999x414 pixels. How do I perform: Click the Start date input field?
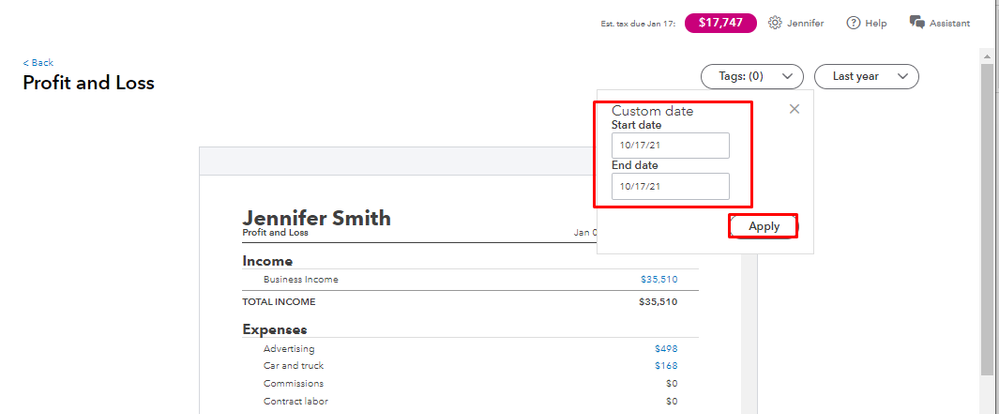pos(670,146)
